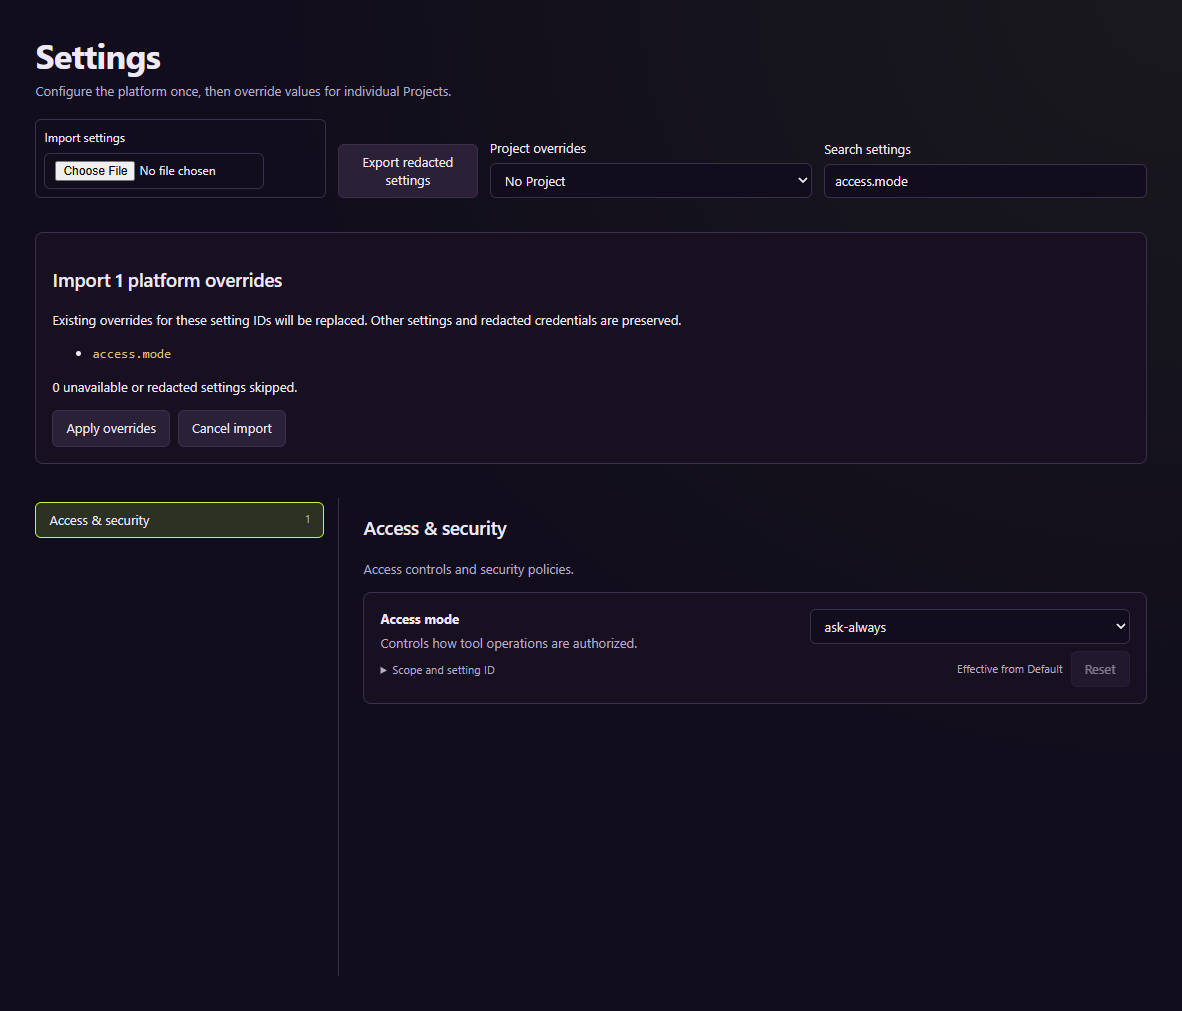
Task: Open the Access mode ask-always dropdown
Action: pos(969,627)
